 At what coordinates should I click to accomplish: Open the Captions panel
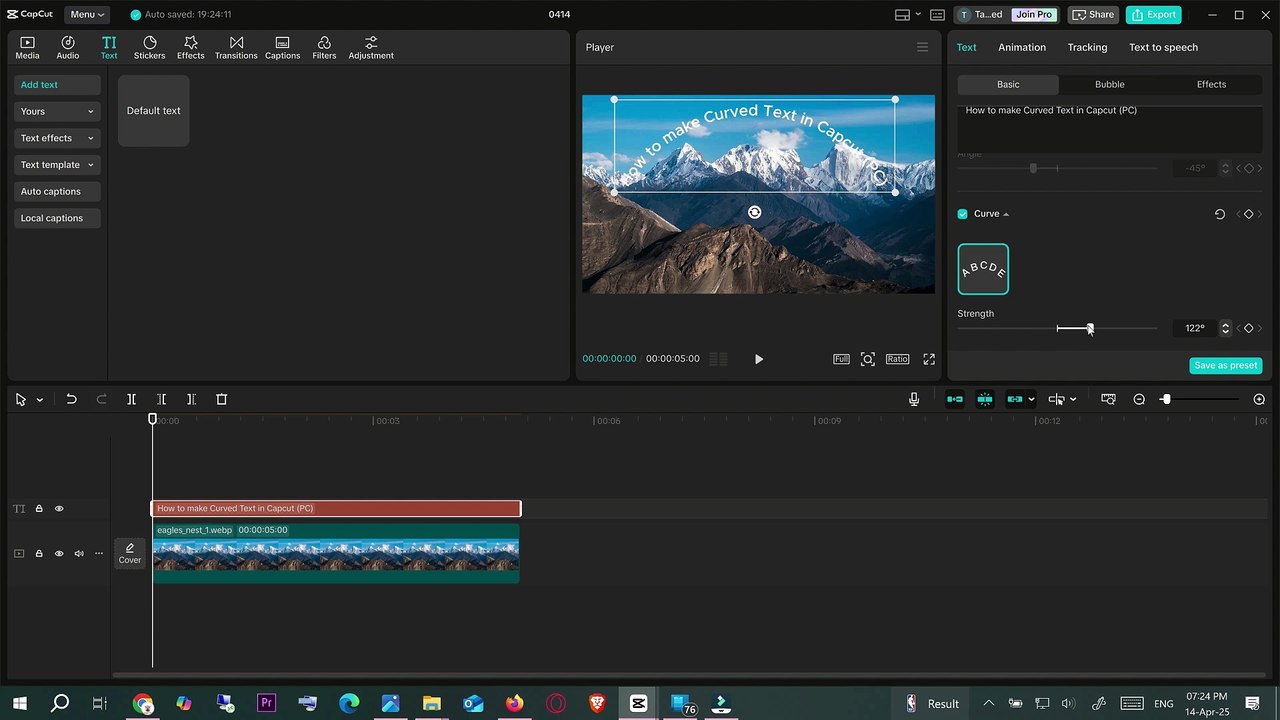[x=282, y=47]
